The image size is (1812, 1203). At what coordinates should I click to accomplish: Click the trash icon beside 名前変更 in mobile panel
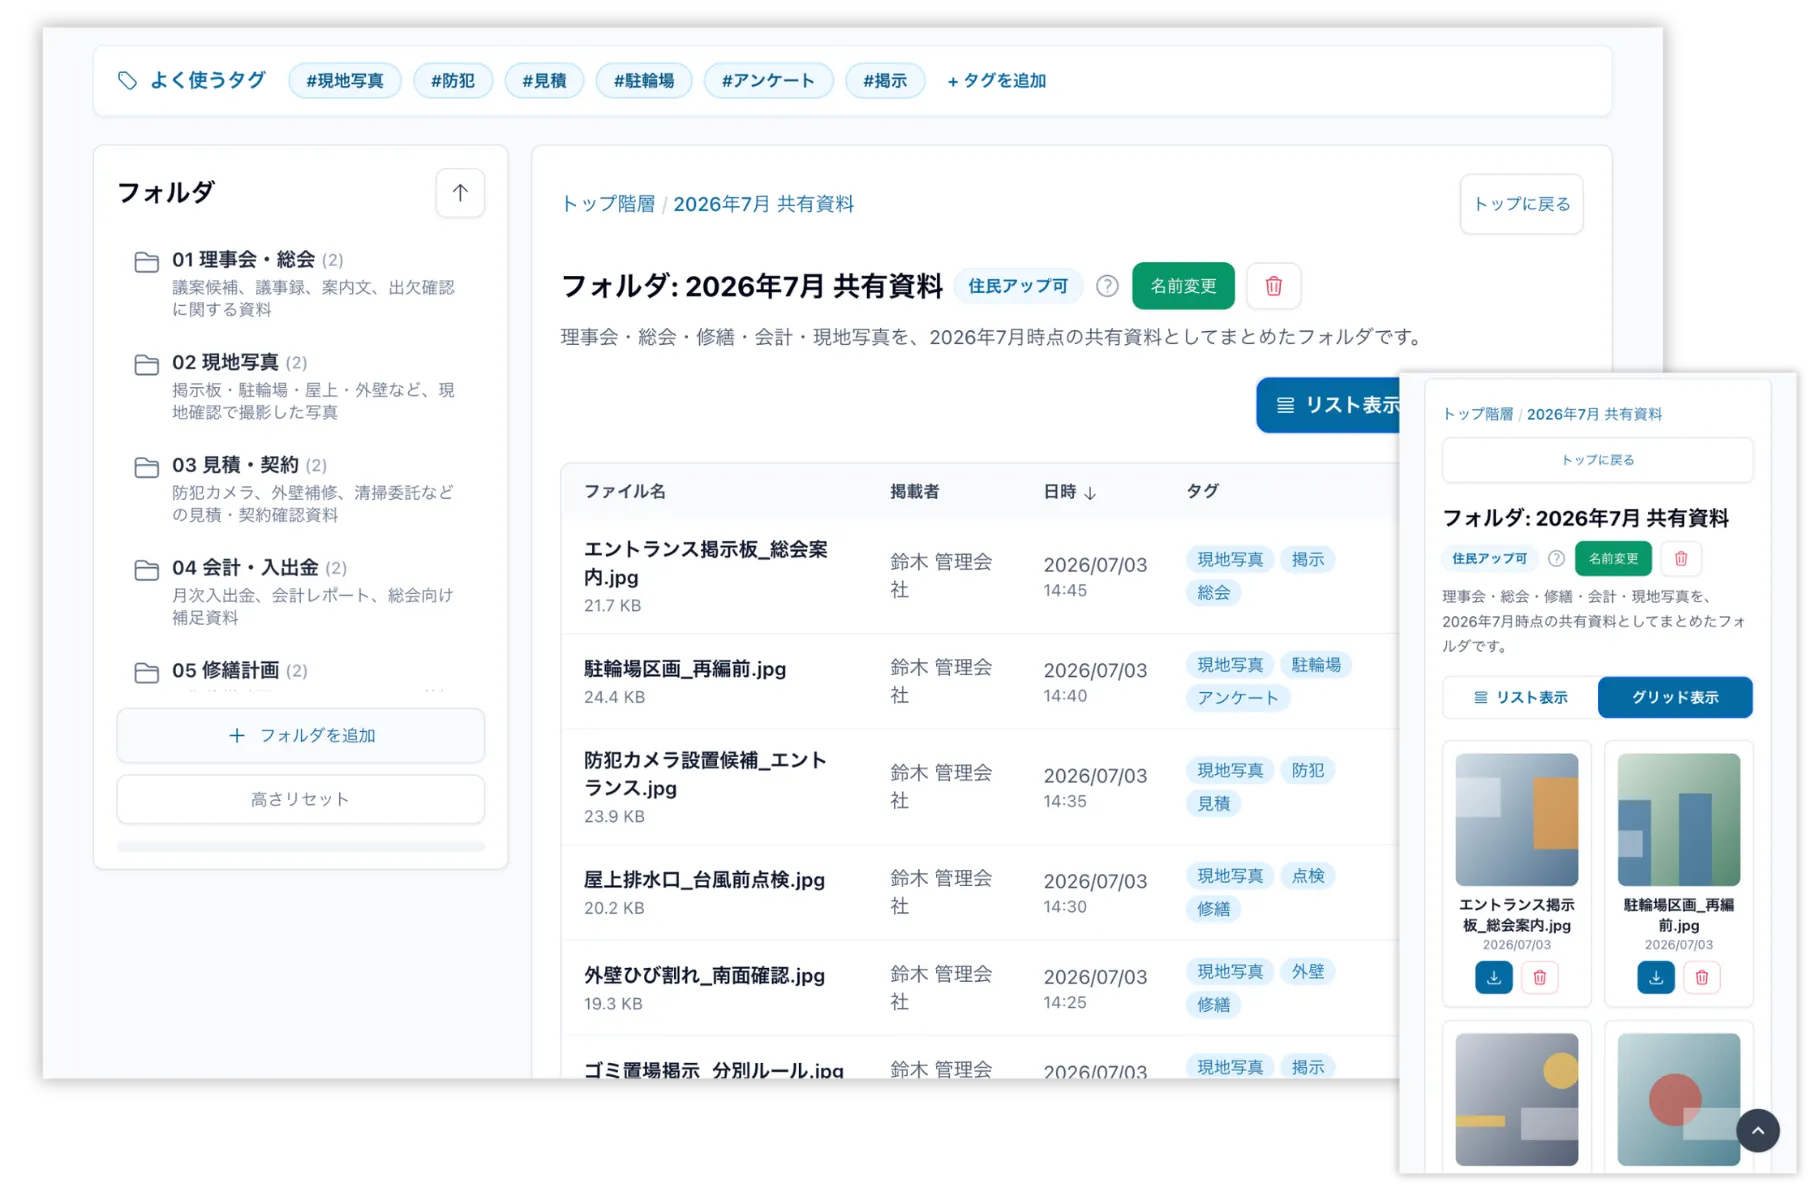pyautogui.click(x=1681, y=559)
